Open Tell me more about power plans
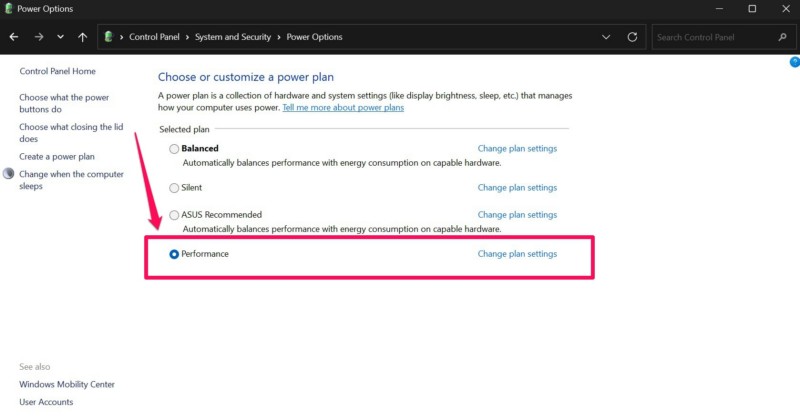Viewport: 800px width, 420px height. (x=343, y=107)
